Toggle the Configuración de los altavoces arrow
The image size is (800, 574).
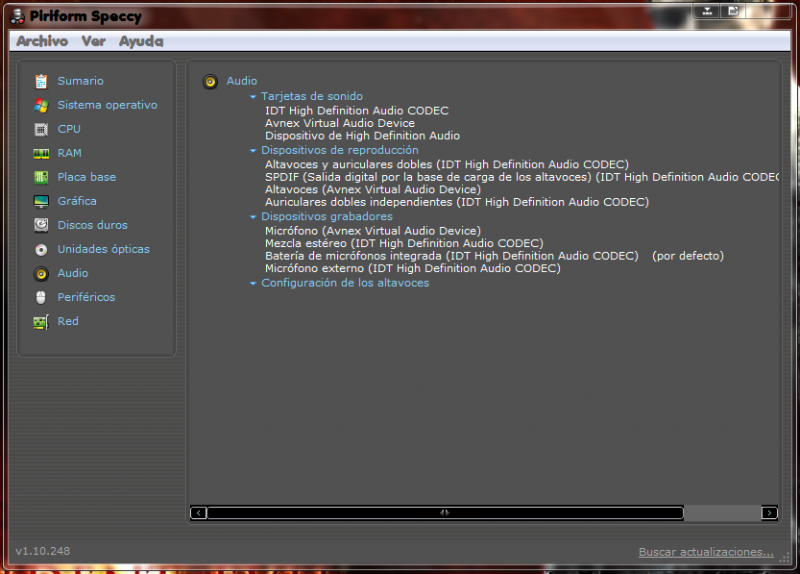pos(253,283)
